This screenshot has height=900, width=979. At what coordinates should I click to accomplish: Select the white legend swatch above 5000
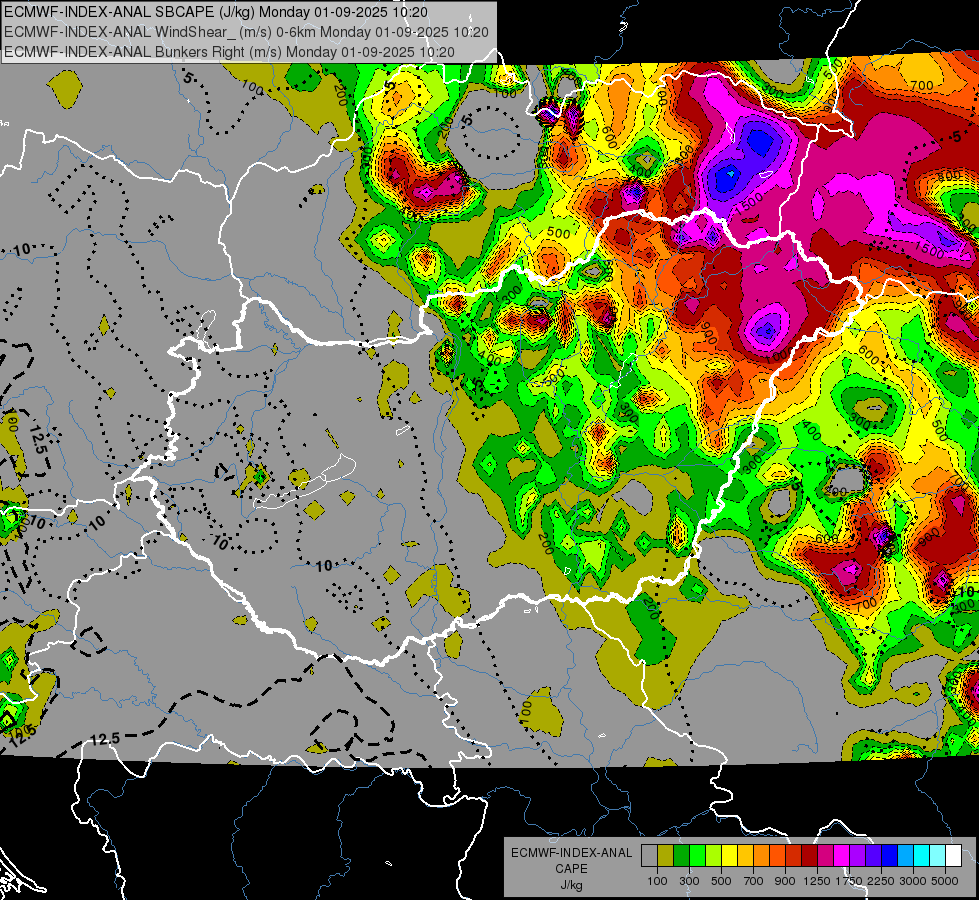[x=953, y=856]
